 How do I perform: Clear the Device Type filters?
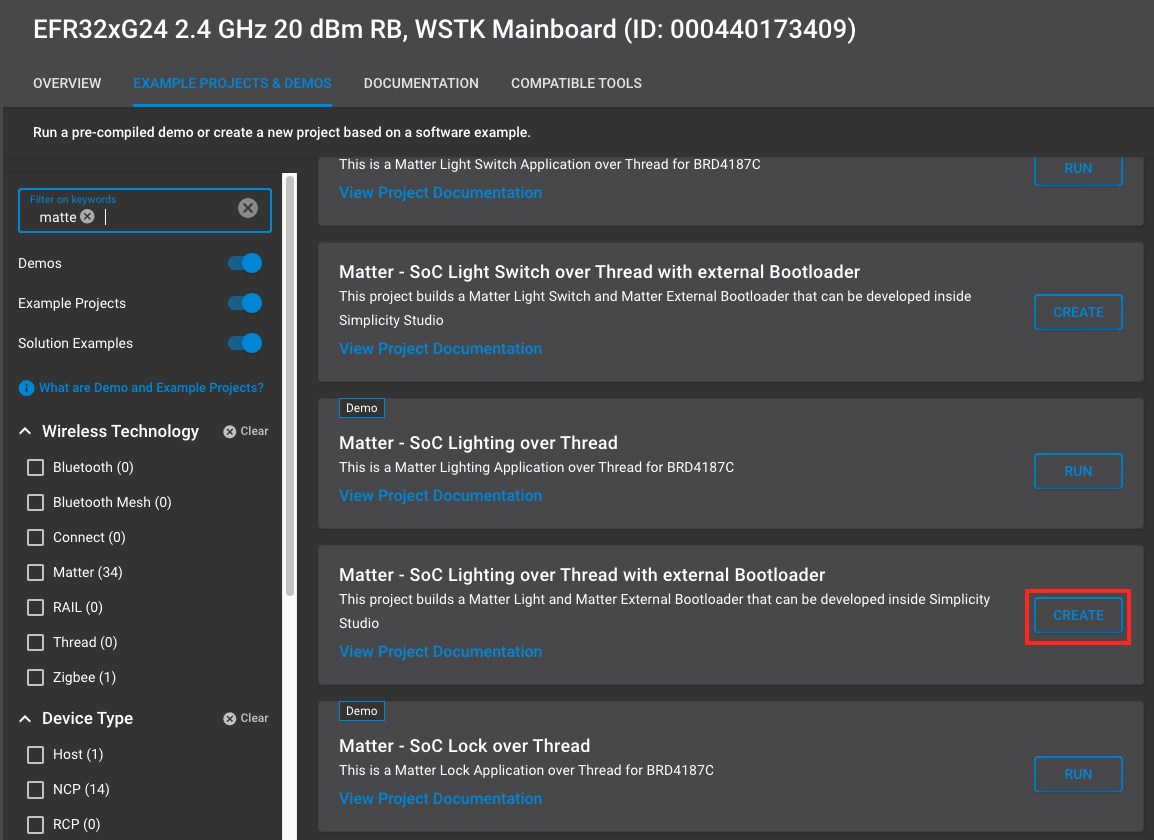[246, 718]
